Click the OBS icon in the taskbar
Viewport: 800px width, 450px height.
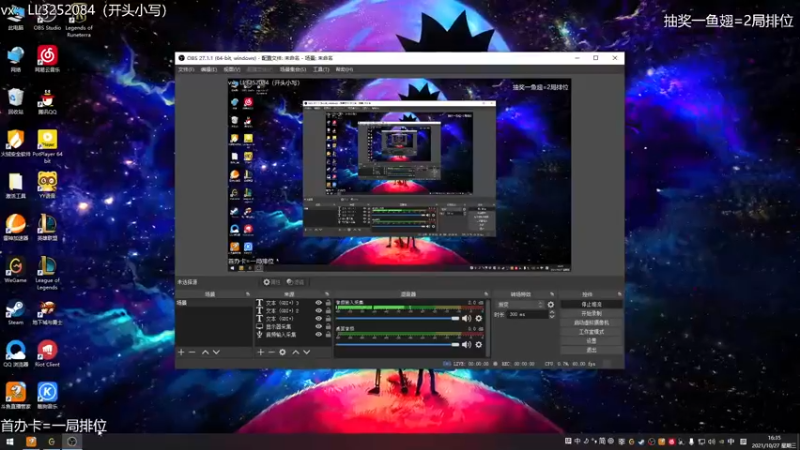pyautogui.click(x=72, y=442)
